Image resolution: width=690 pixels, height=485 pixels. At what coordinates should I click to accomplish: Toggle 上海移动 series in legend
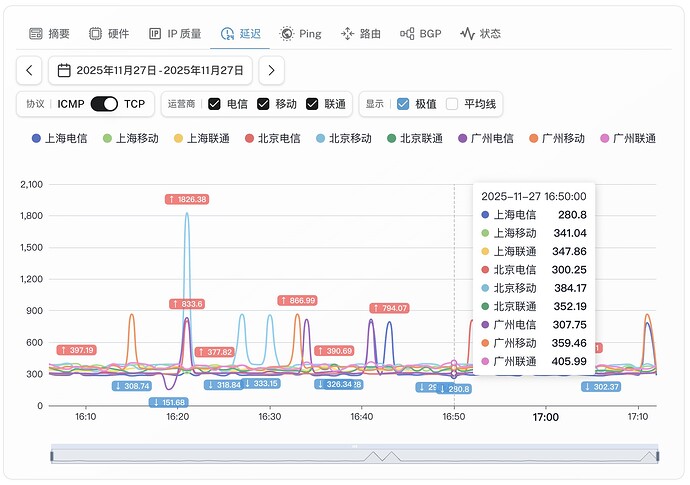point(131,139)
